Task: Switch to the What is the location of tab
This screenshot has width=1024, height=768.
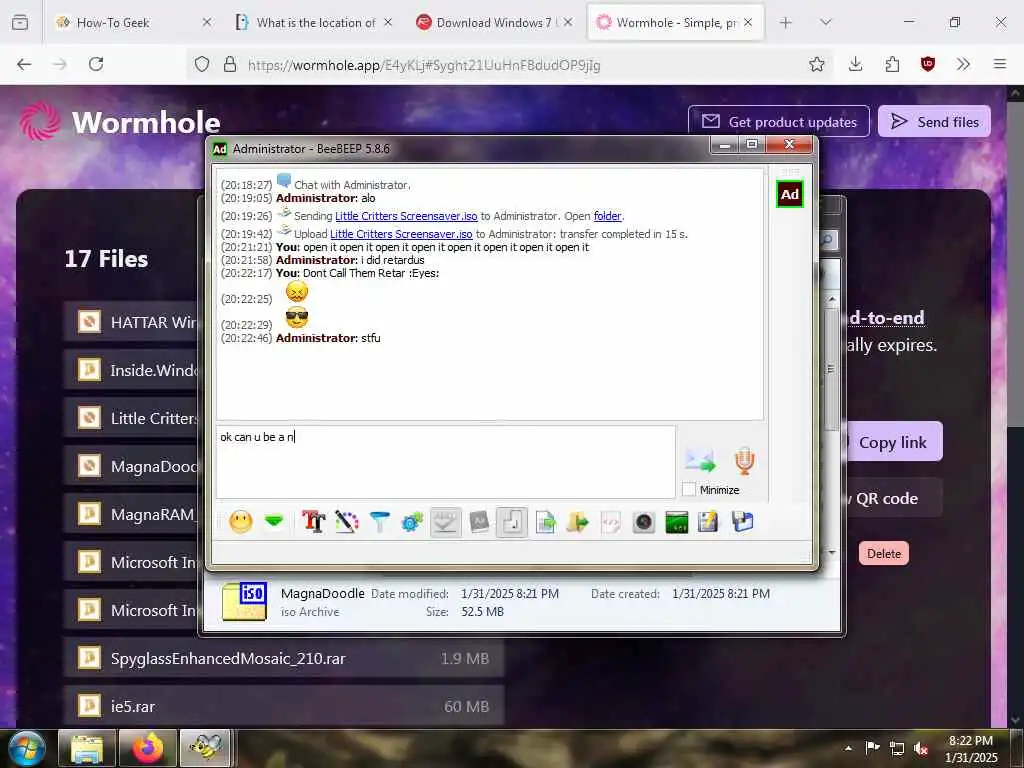Action: (313, 23)
